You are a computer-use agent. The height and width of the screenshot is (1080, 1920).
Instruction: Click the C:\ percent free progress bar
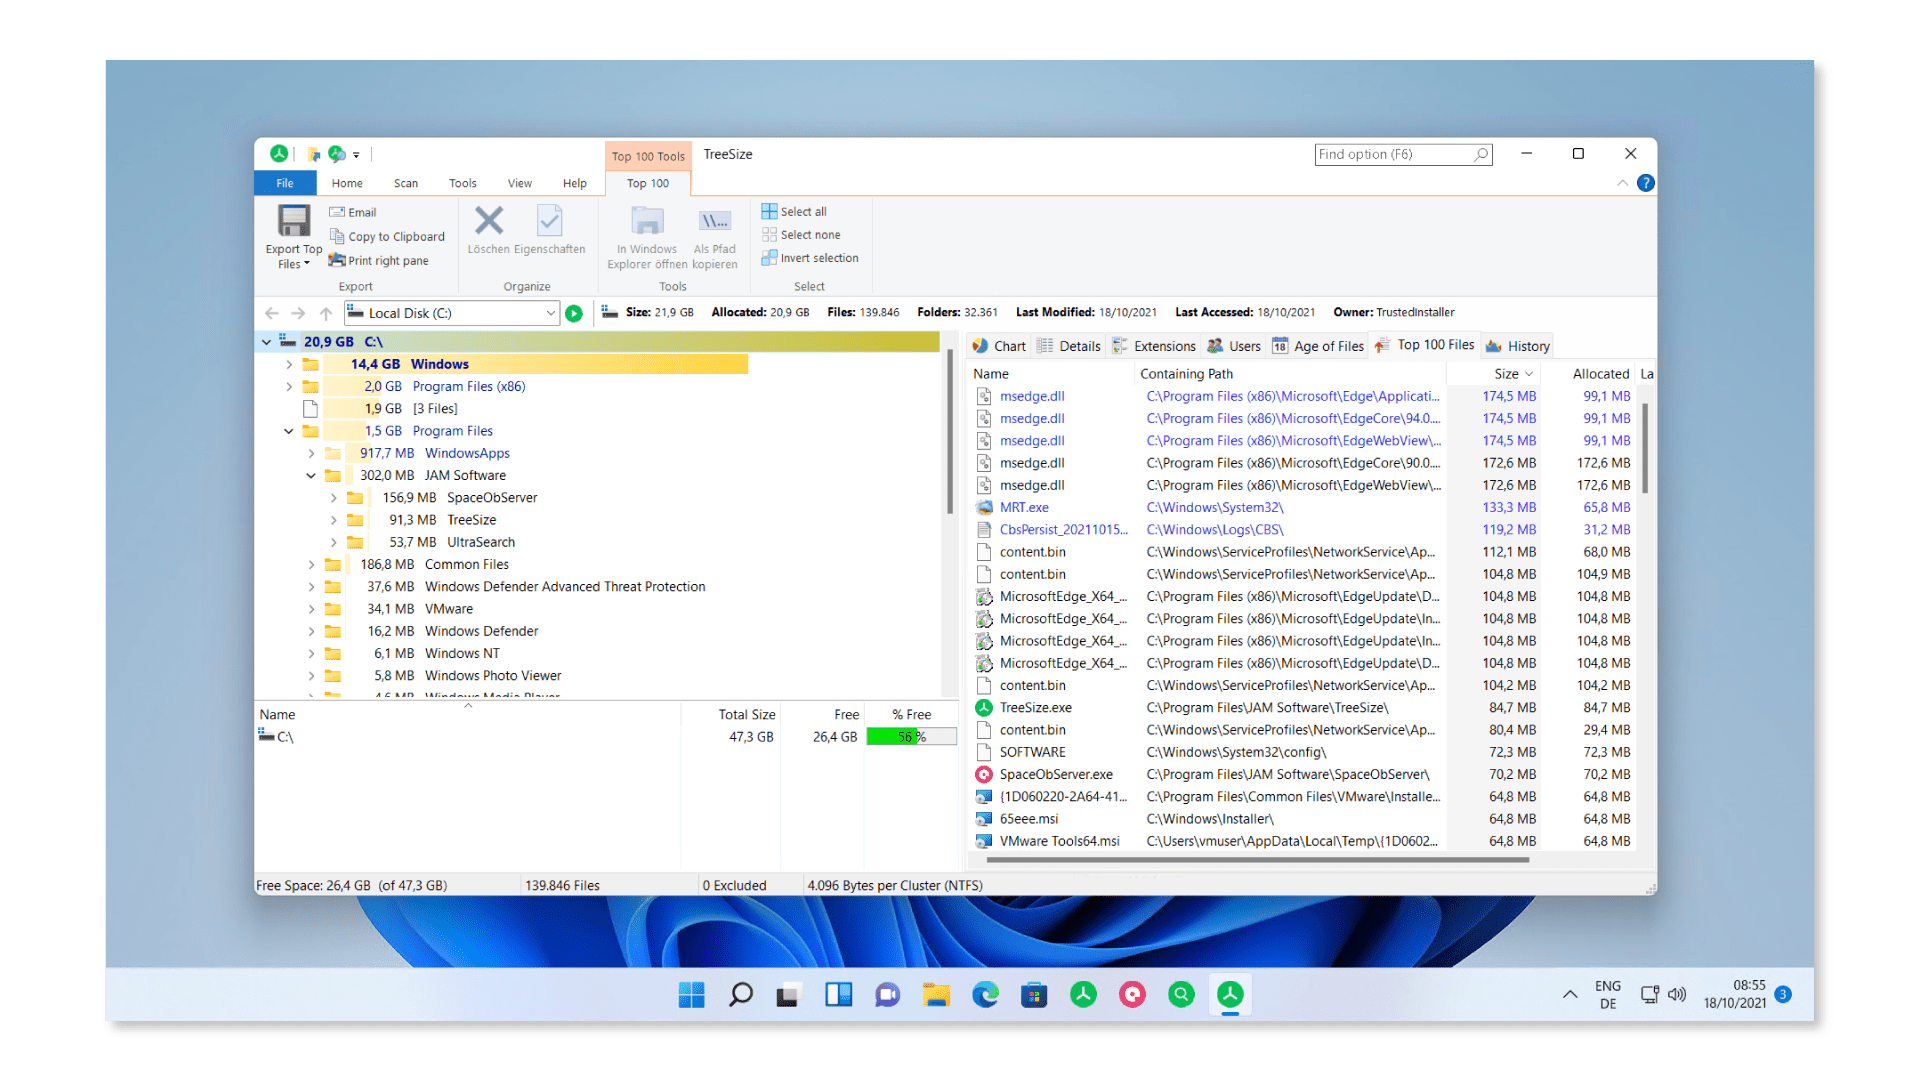(910, 737)
